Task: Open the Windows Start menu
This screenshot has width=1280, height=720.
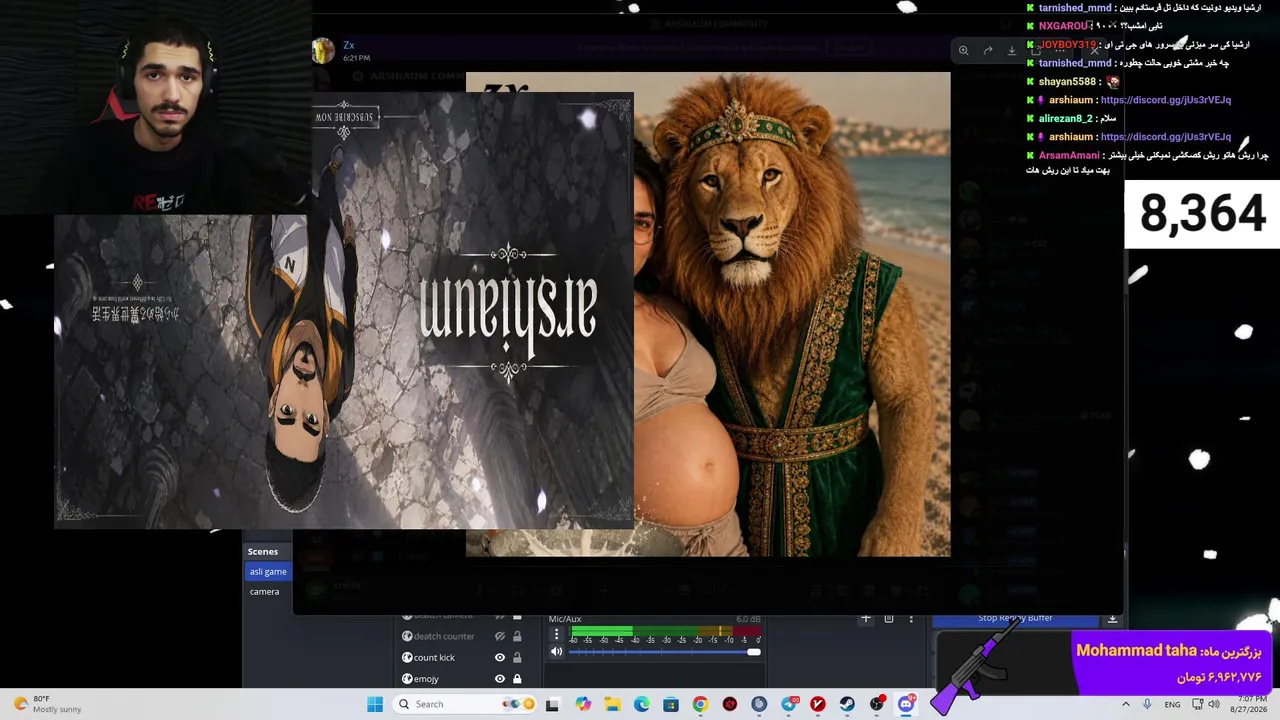Action: (x=375, y=704)
